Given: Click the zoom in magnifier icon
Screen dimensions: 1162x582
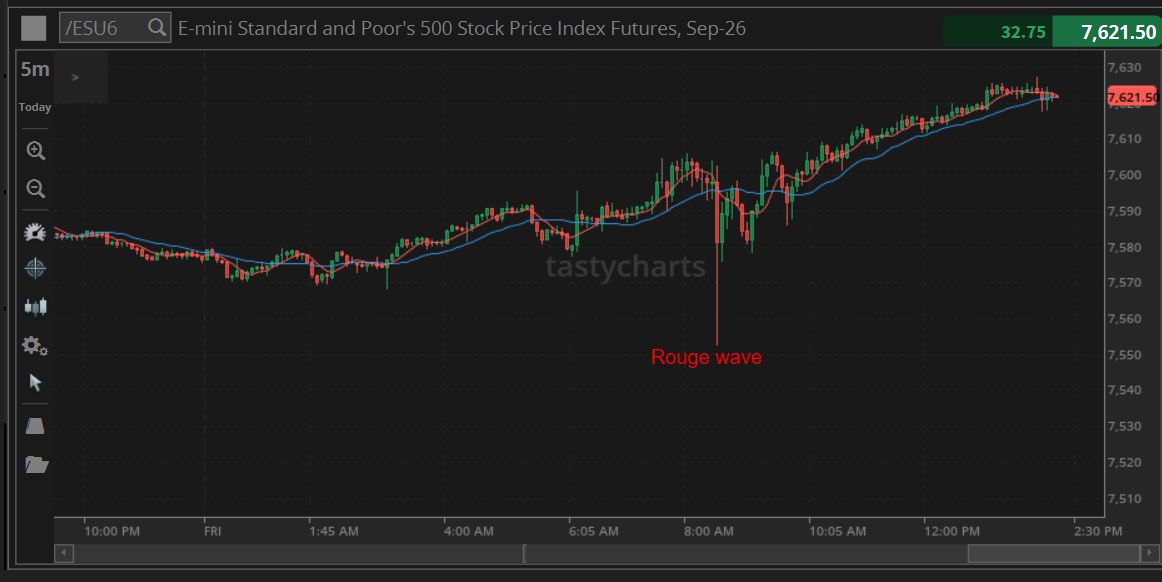Looking at the screenshot, I should 36,151.
